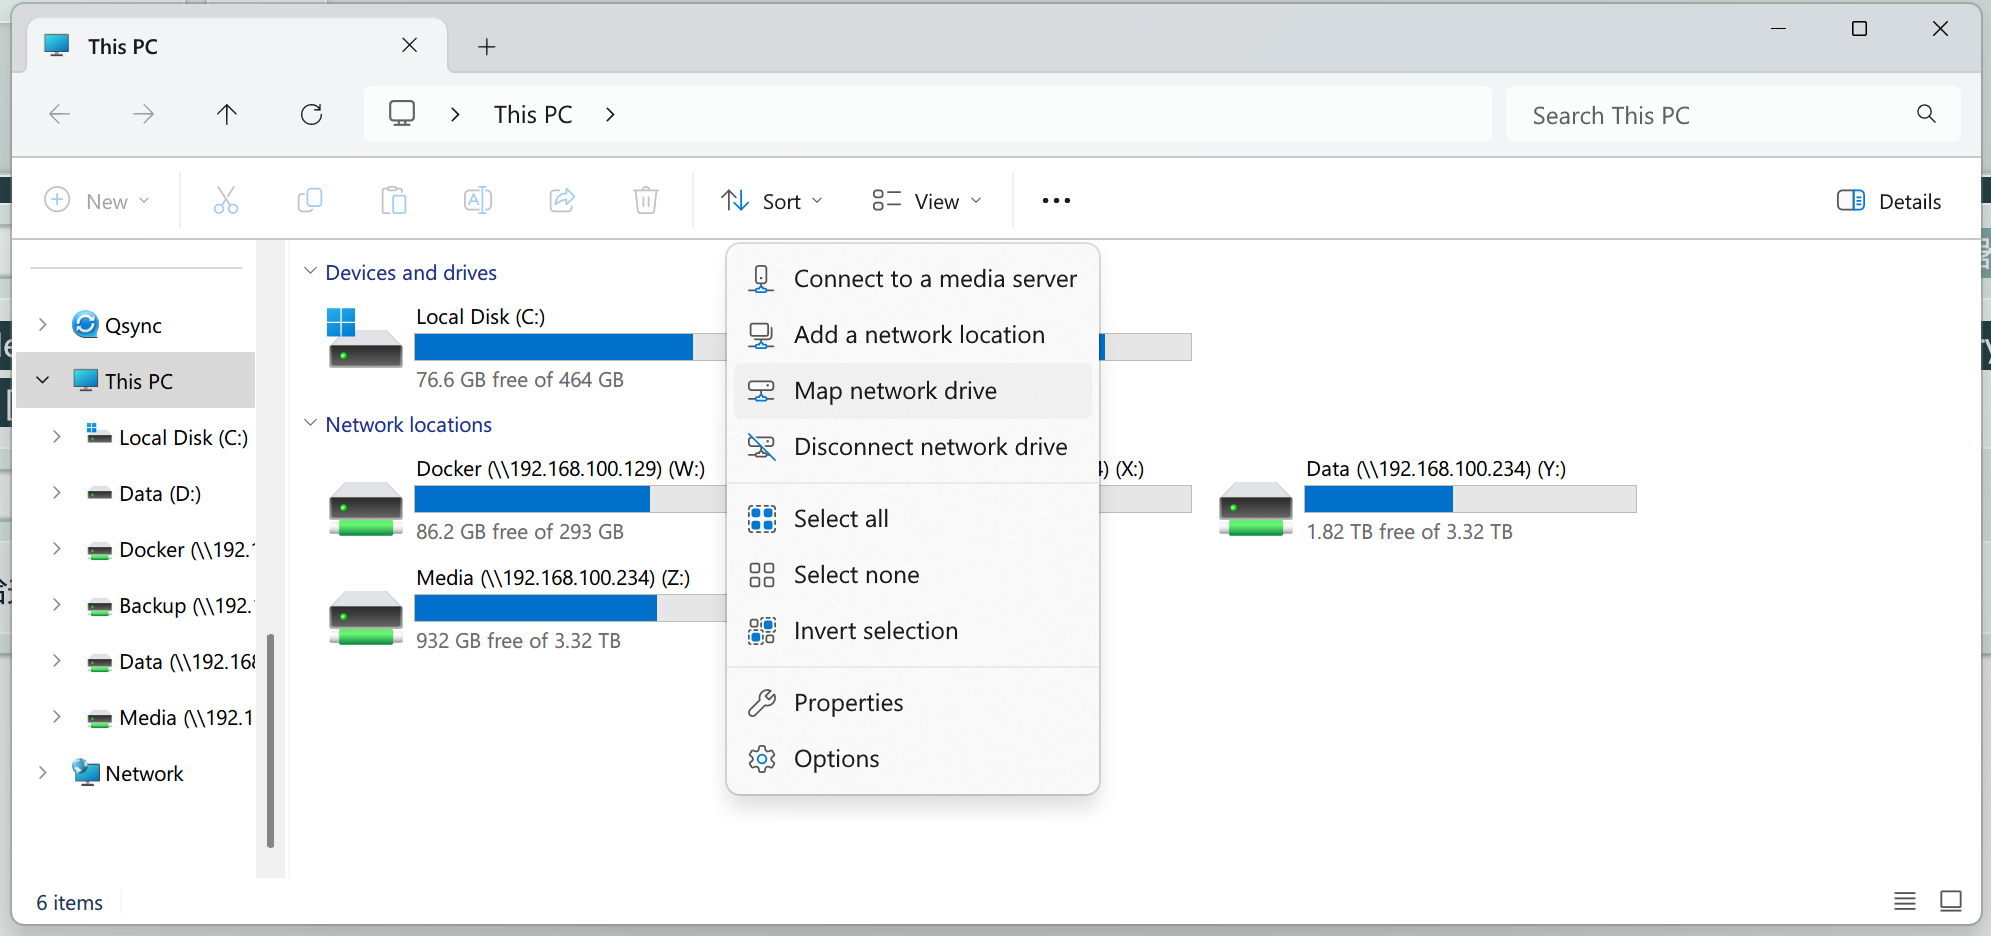
Task: Click the Cut scissors icon
Action: pyautogui.click(x=226, y=201)
